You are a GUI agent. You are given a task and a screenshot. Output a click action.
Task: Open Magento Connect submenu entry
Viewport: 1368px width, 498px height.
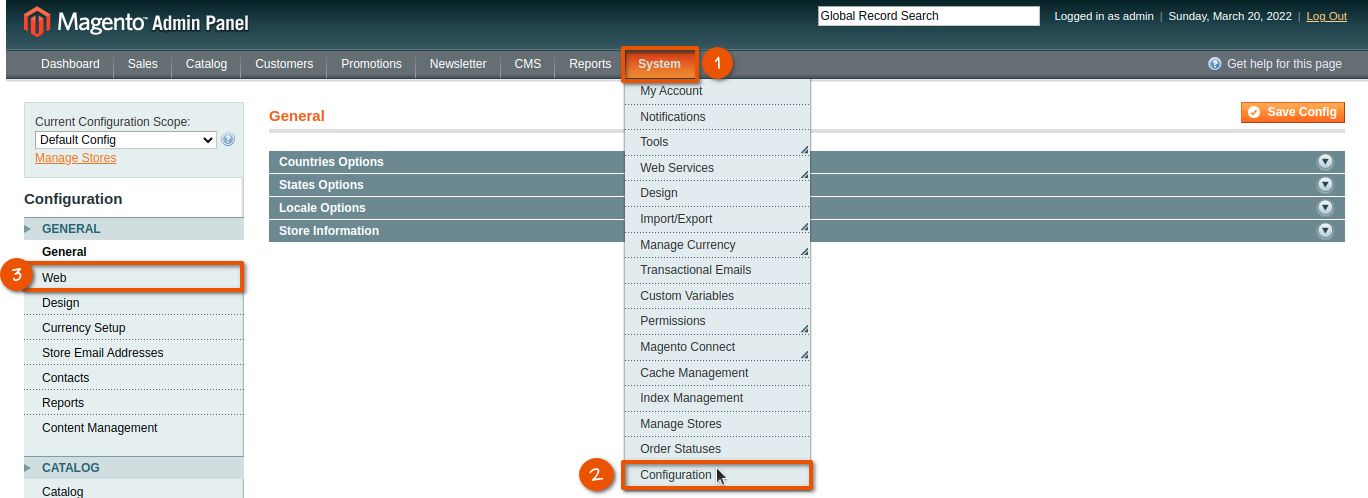[718, 347]
